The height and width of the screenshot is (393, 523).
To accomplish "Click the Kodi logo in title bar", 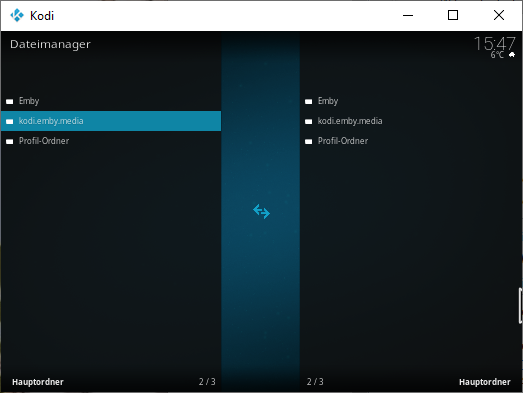I will pos(17,15).
